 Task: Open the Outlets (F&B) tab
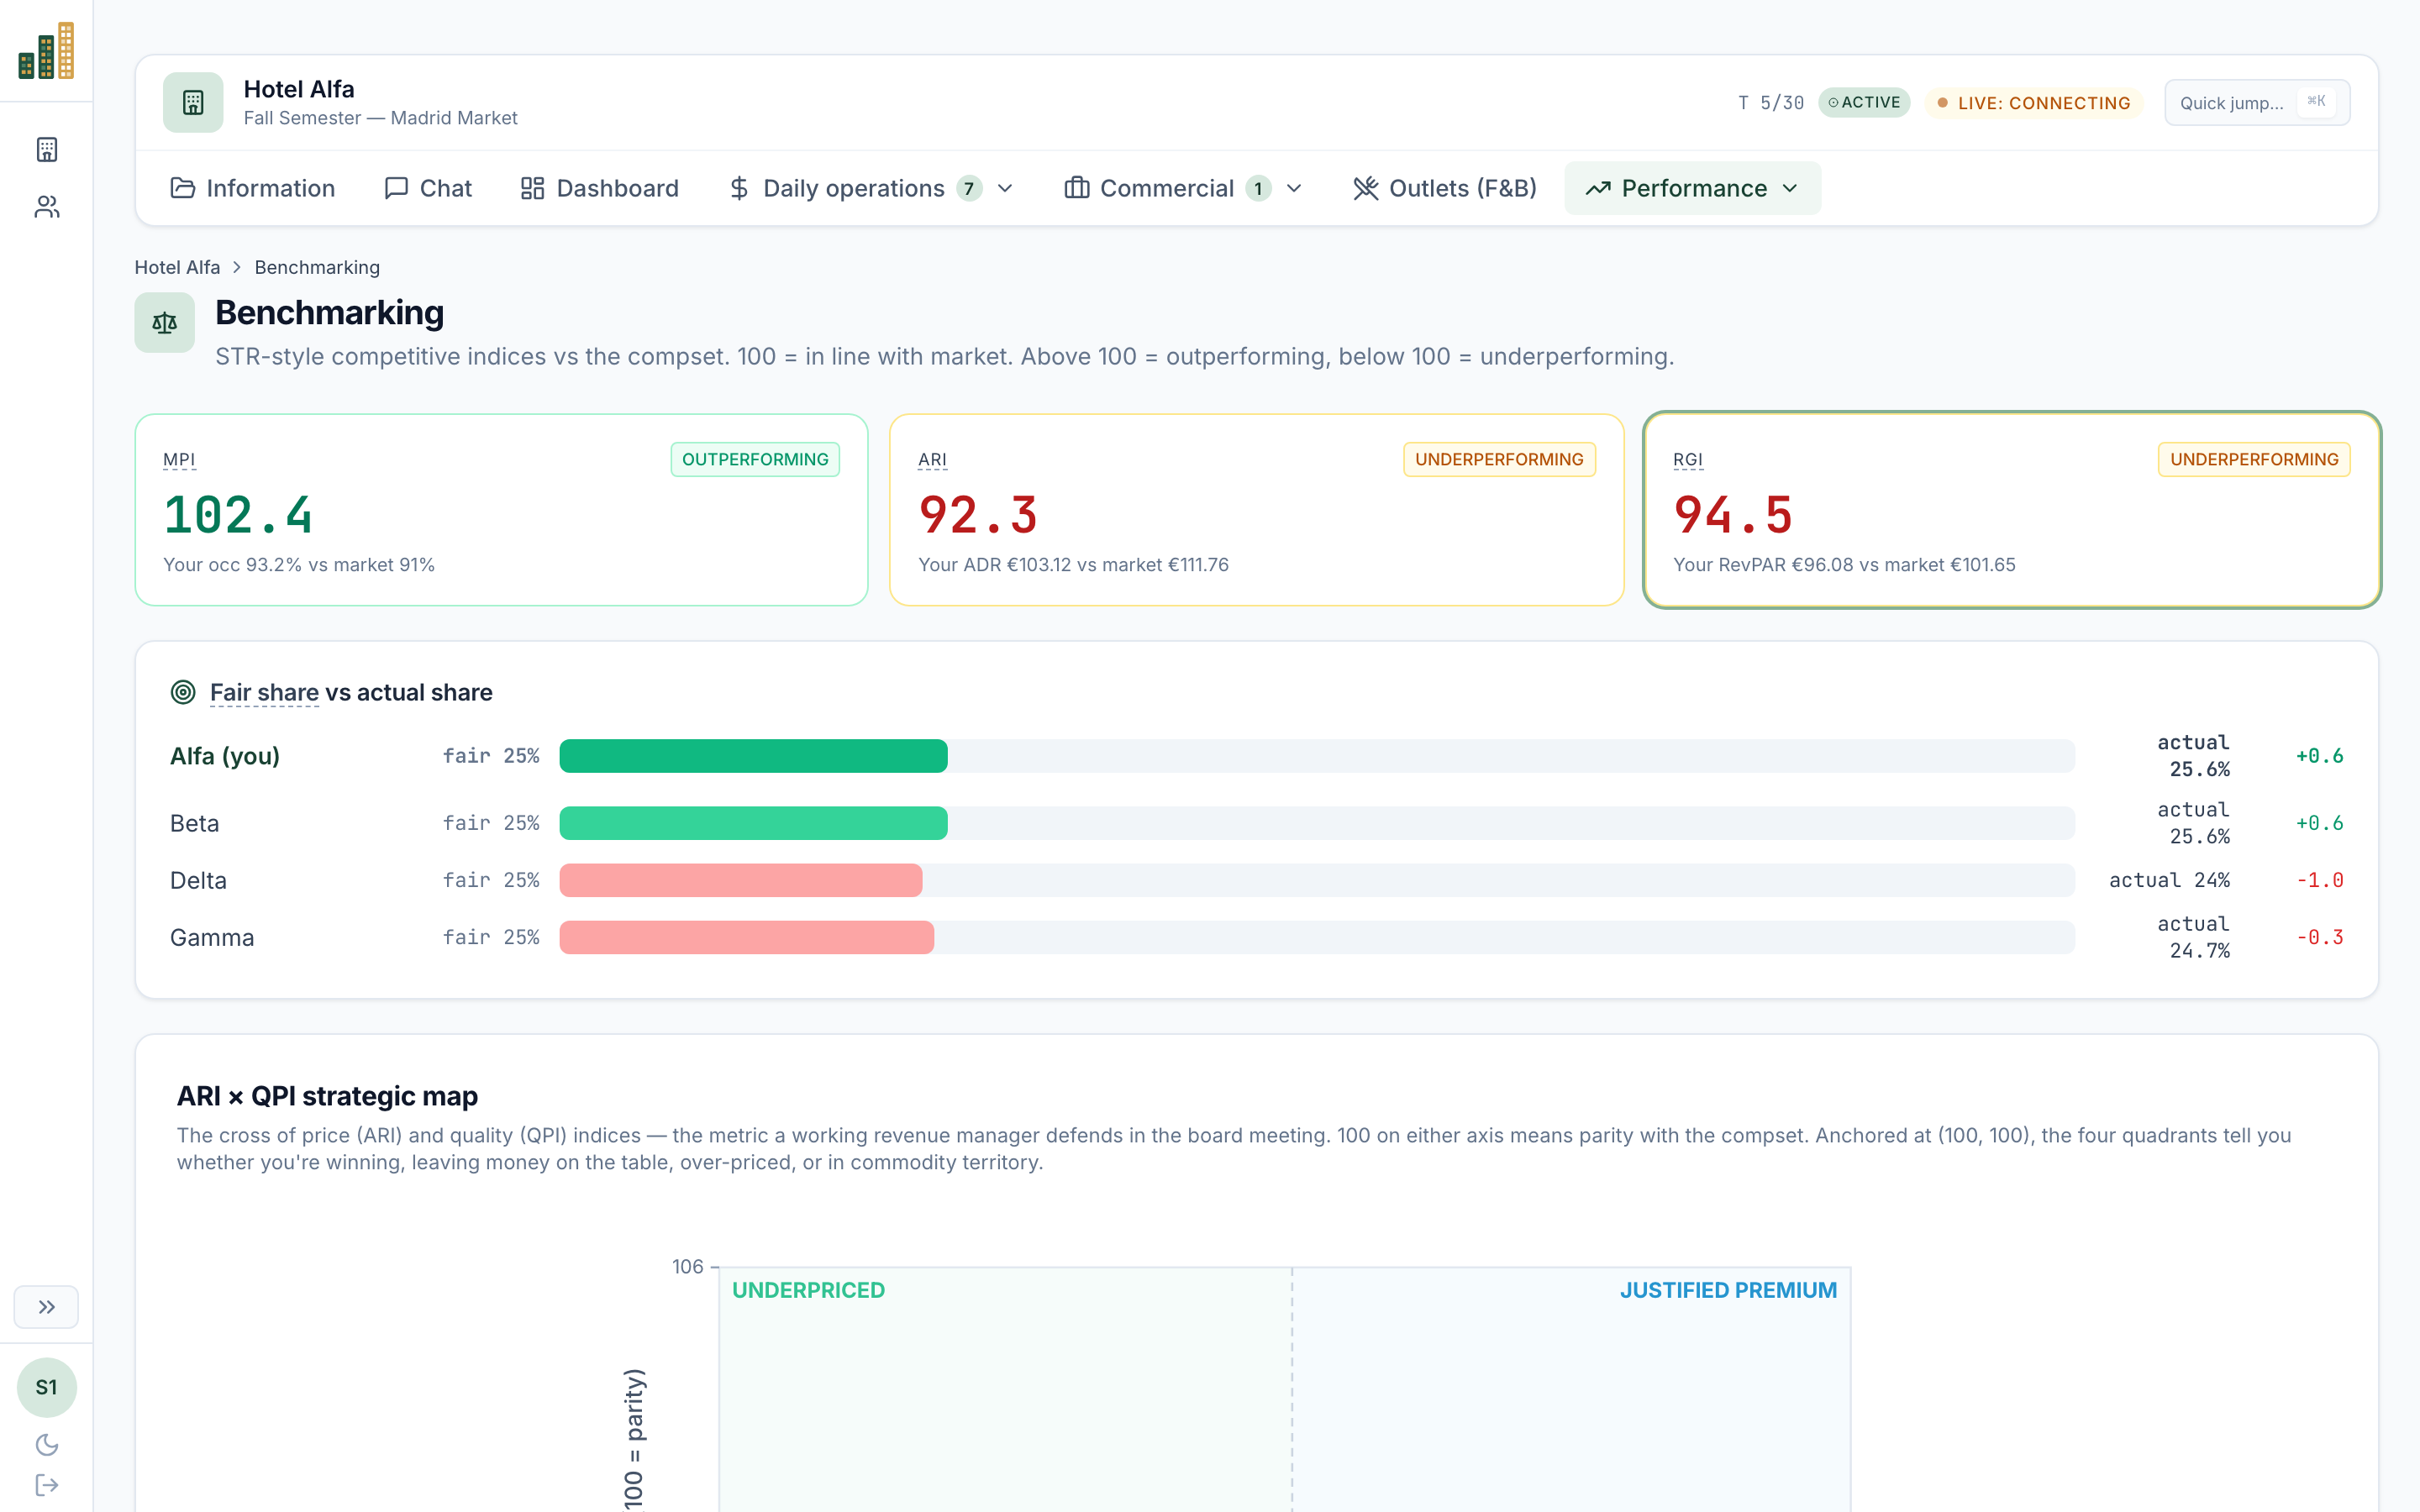(1444, 188)
